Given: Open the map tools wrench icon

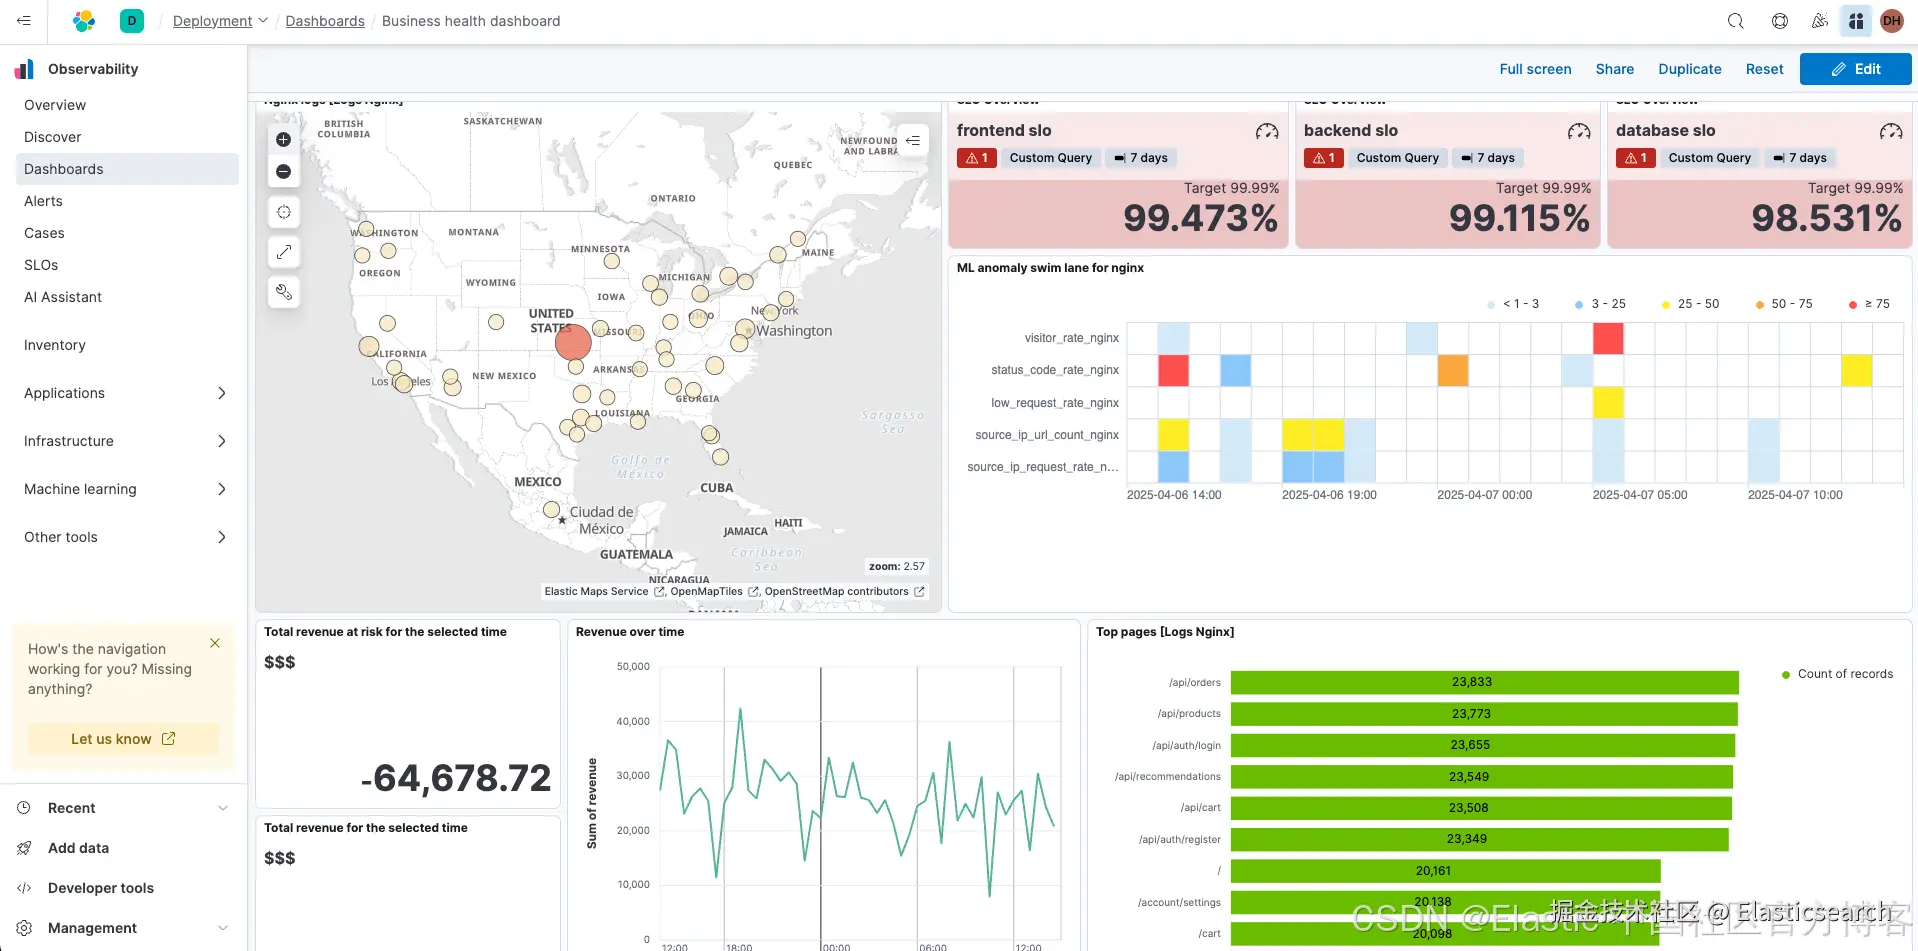Looking at the screenshot, I should pos(283,292).
